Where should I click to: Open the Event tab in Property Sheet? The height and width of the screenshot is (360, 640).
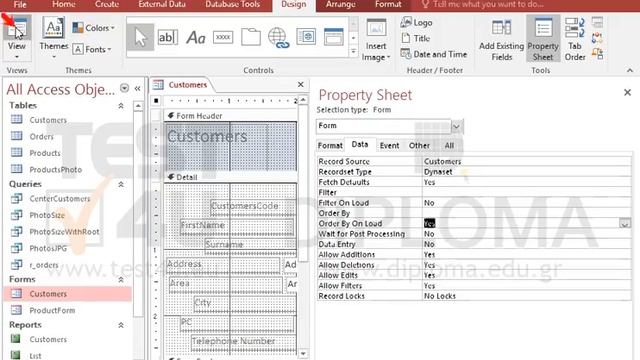coord(389,145)
